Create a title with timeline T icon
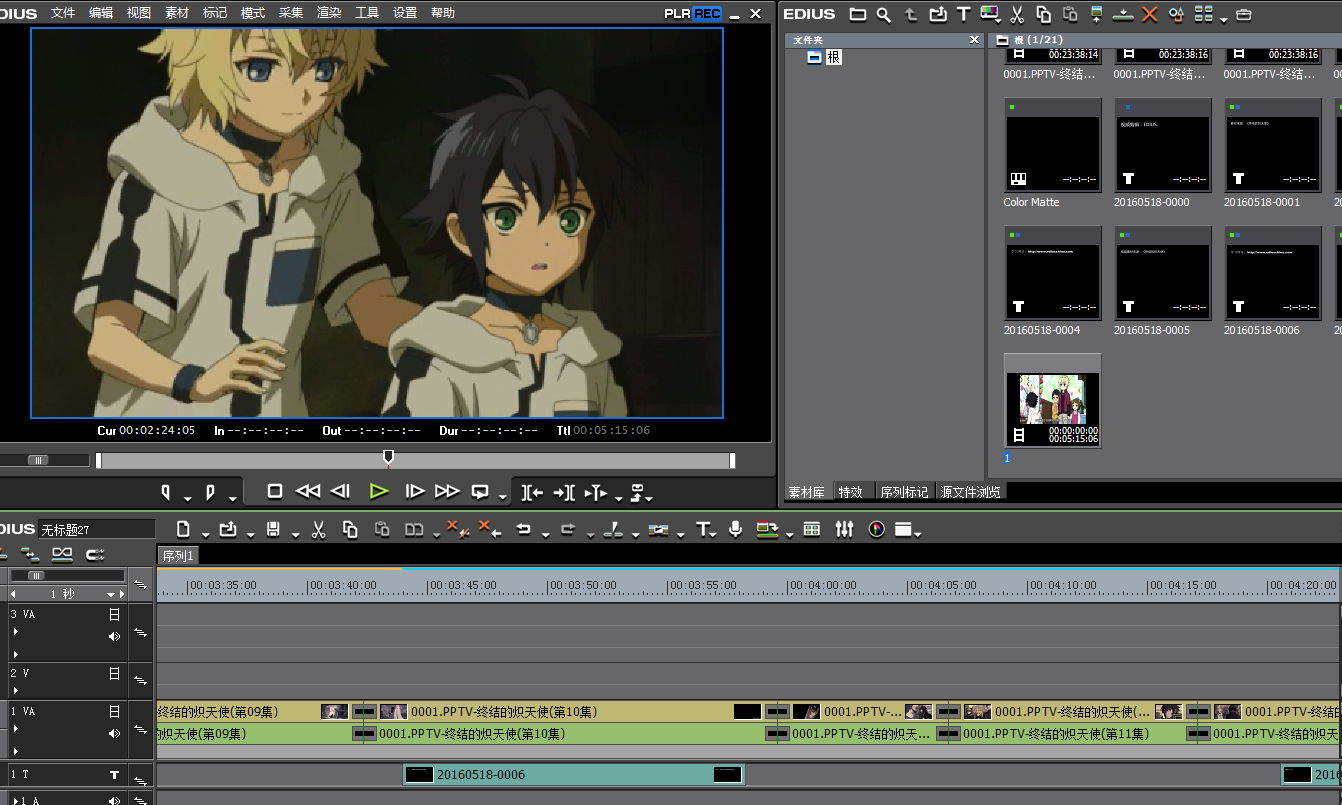This screenshot has width=1342, height=805. coord(703,529)
